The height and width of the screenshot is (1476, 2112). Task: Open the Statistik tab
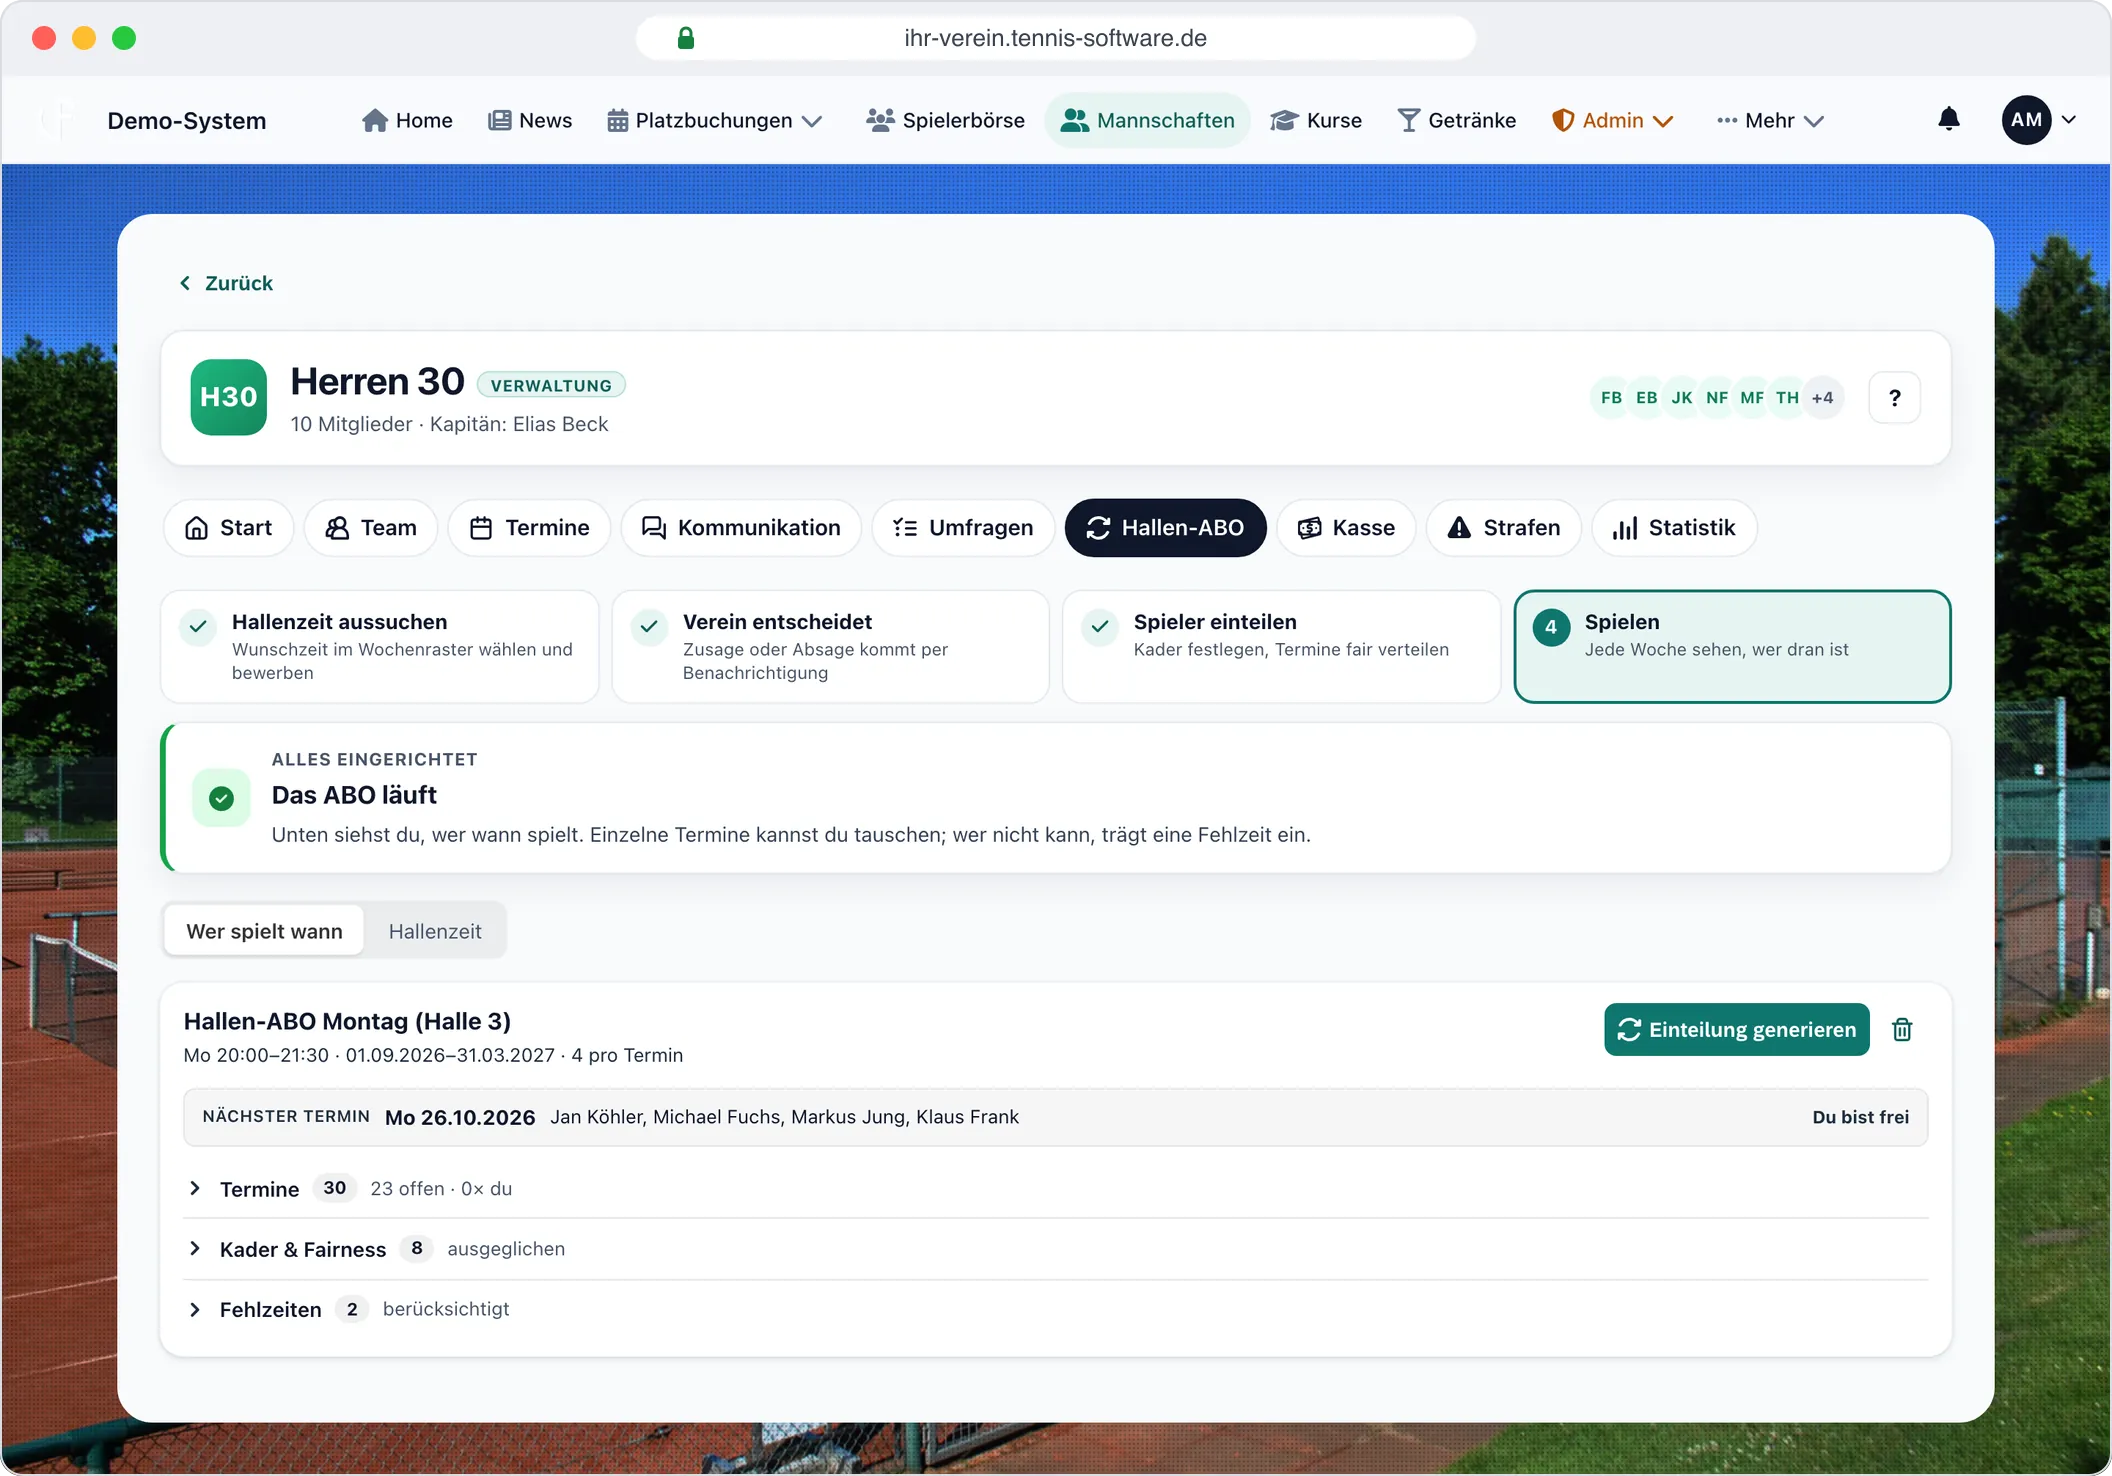pos(1674,528)
